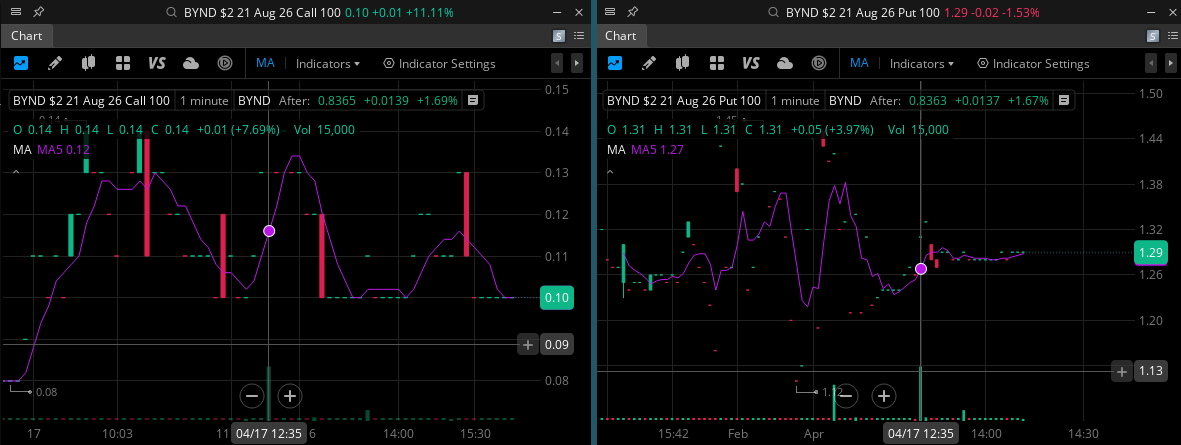Switch to candlestick style in Put chart
This screenshot has height=445, width=1181.
683,63
